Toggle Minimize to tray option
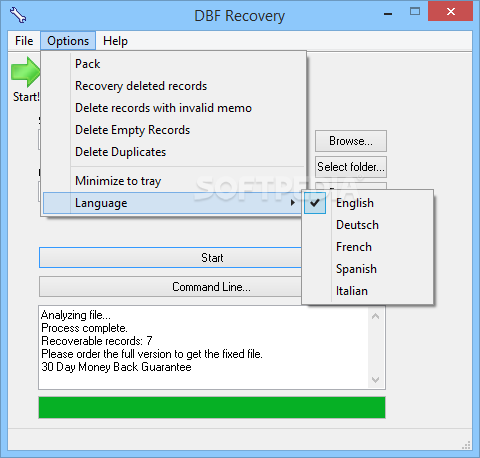480x458 pixels. [x=173, y=181]
